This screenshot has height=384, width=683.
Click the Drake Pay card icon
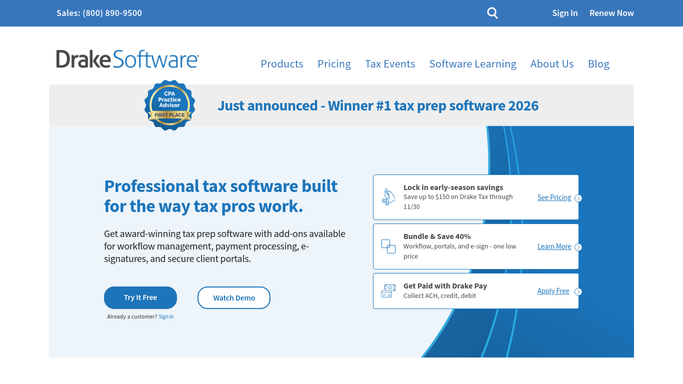tap(388, 291)
